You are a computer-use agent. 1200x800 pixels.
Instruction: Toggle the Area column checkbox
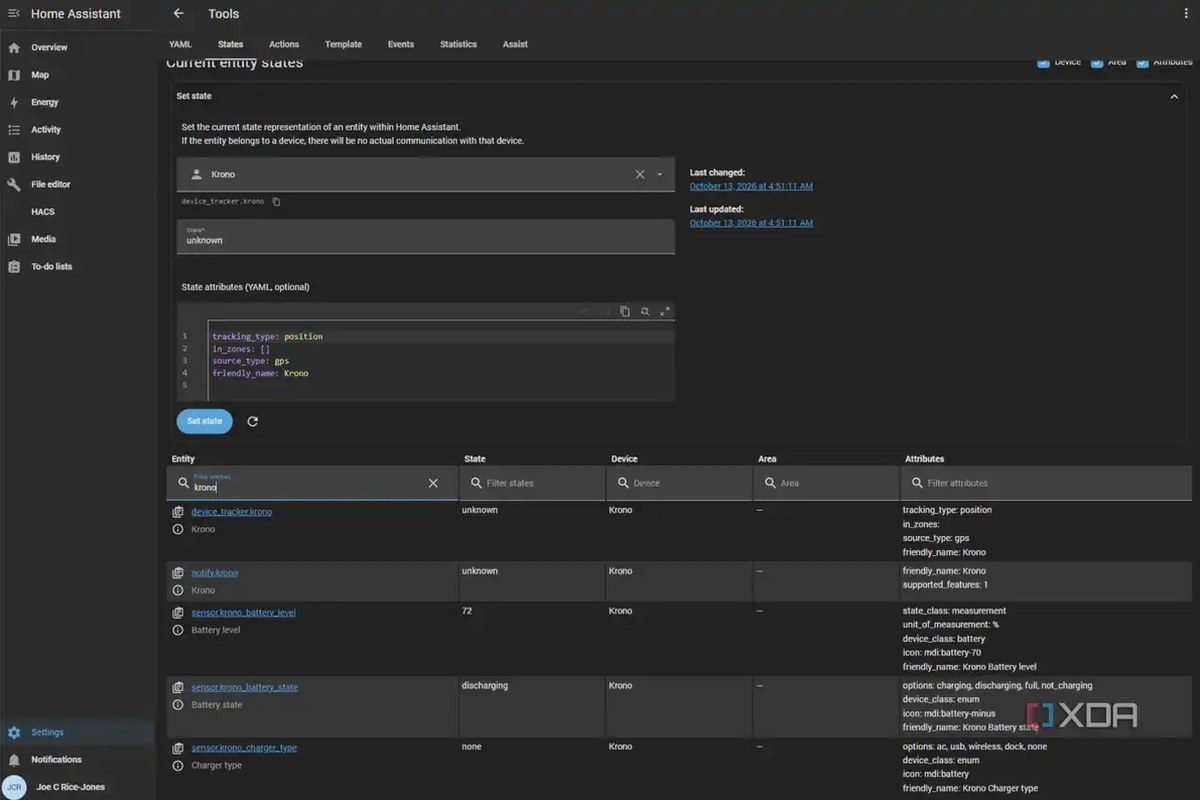tap(1097, 63)
